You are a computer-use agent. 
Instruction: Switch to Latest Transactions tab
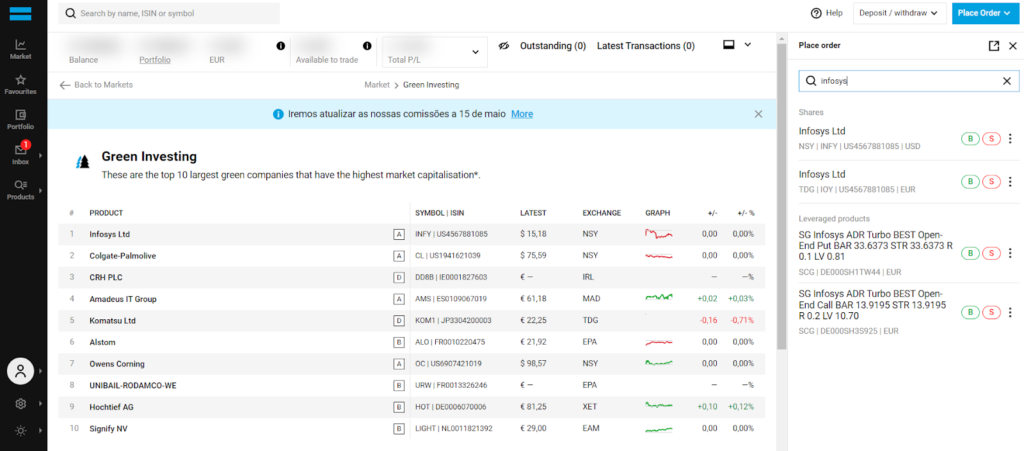645,46
